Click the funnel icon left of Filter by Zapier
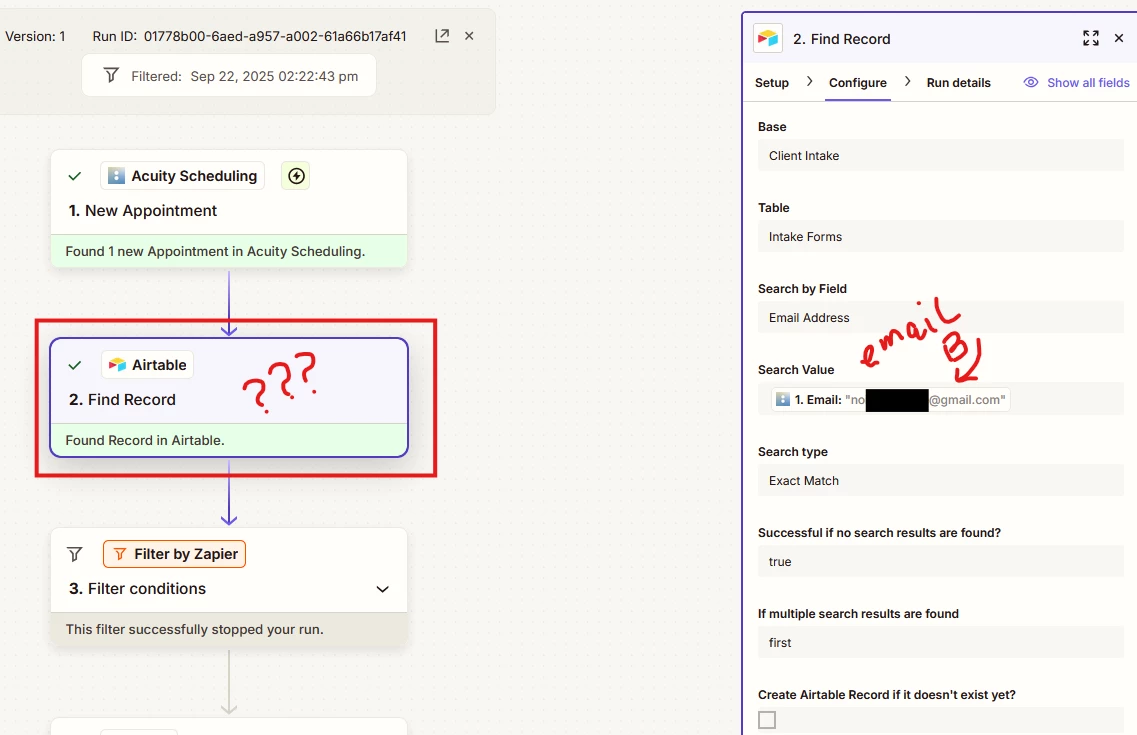1137x735 pixels. [75, 555]
